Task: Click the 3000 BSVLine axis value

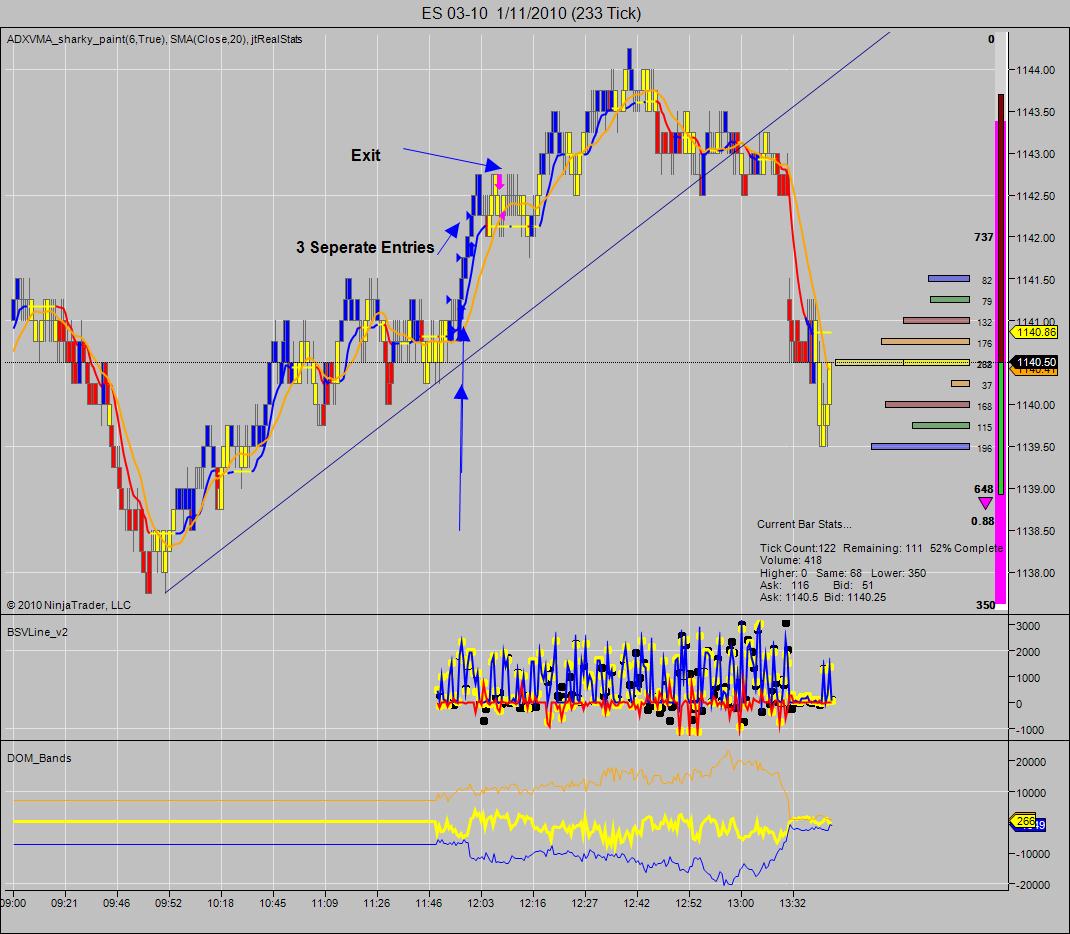Action: point(1028,626)
